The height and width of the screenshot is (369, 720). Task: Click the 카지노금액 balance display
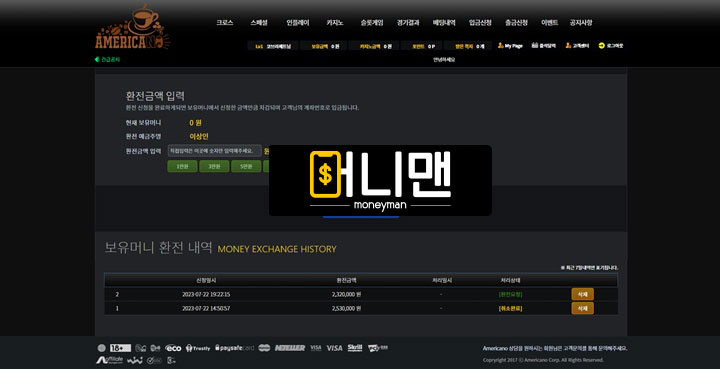click(375, 46)
